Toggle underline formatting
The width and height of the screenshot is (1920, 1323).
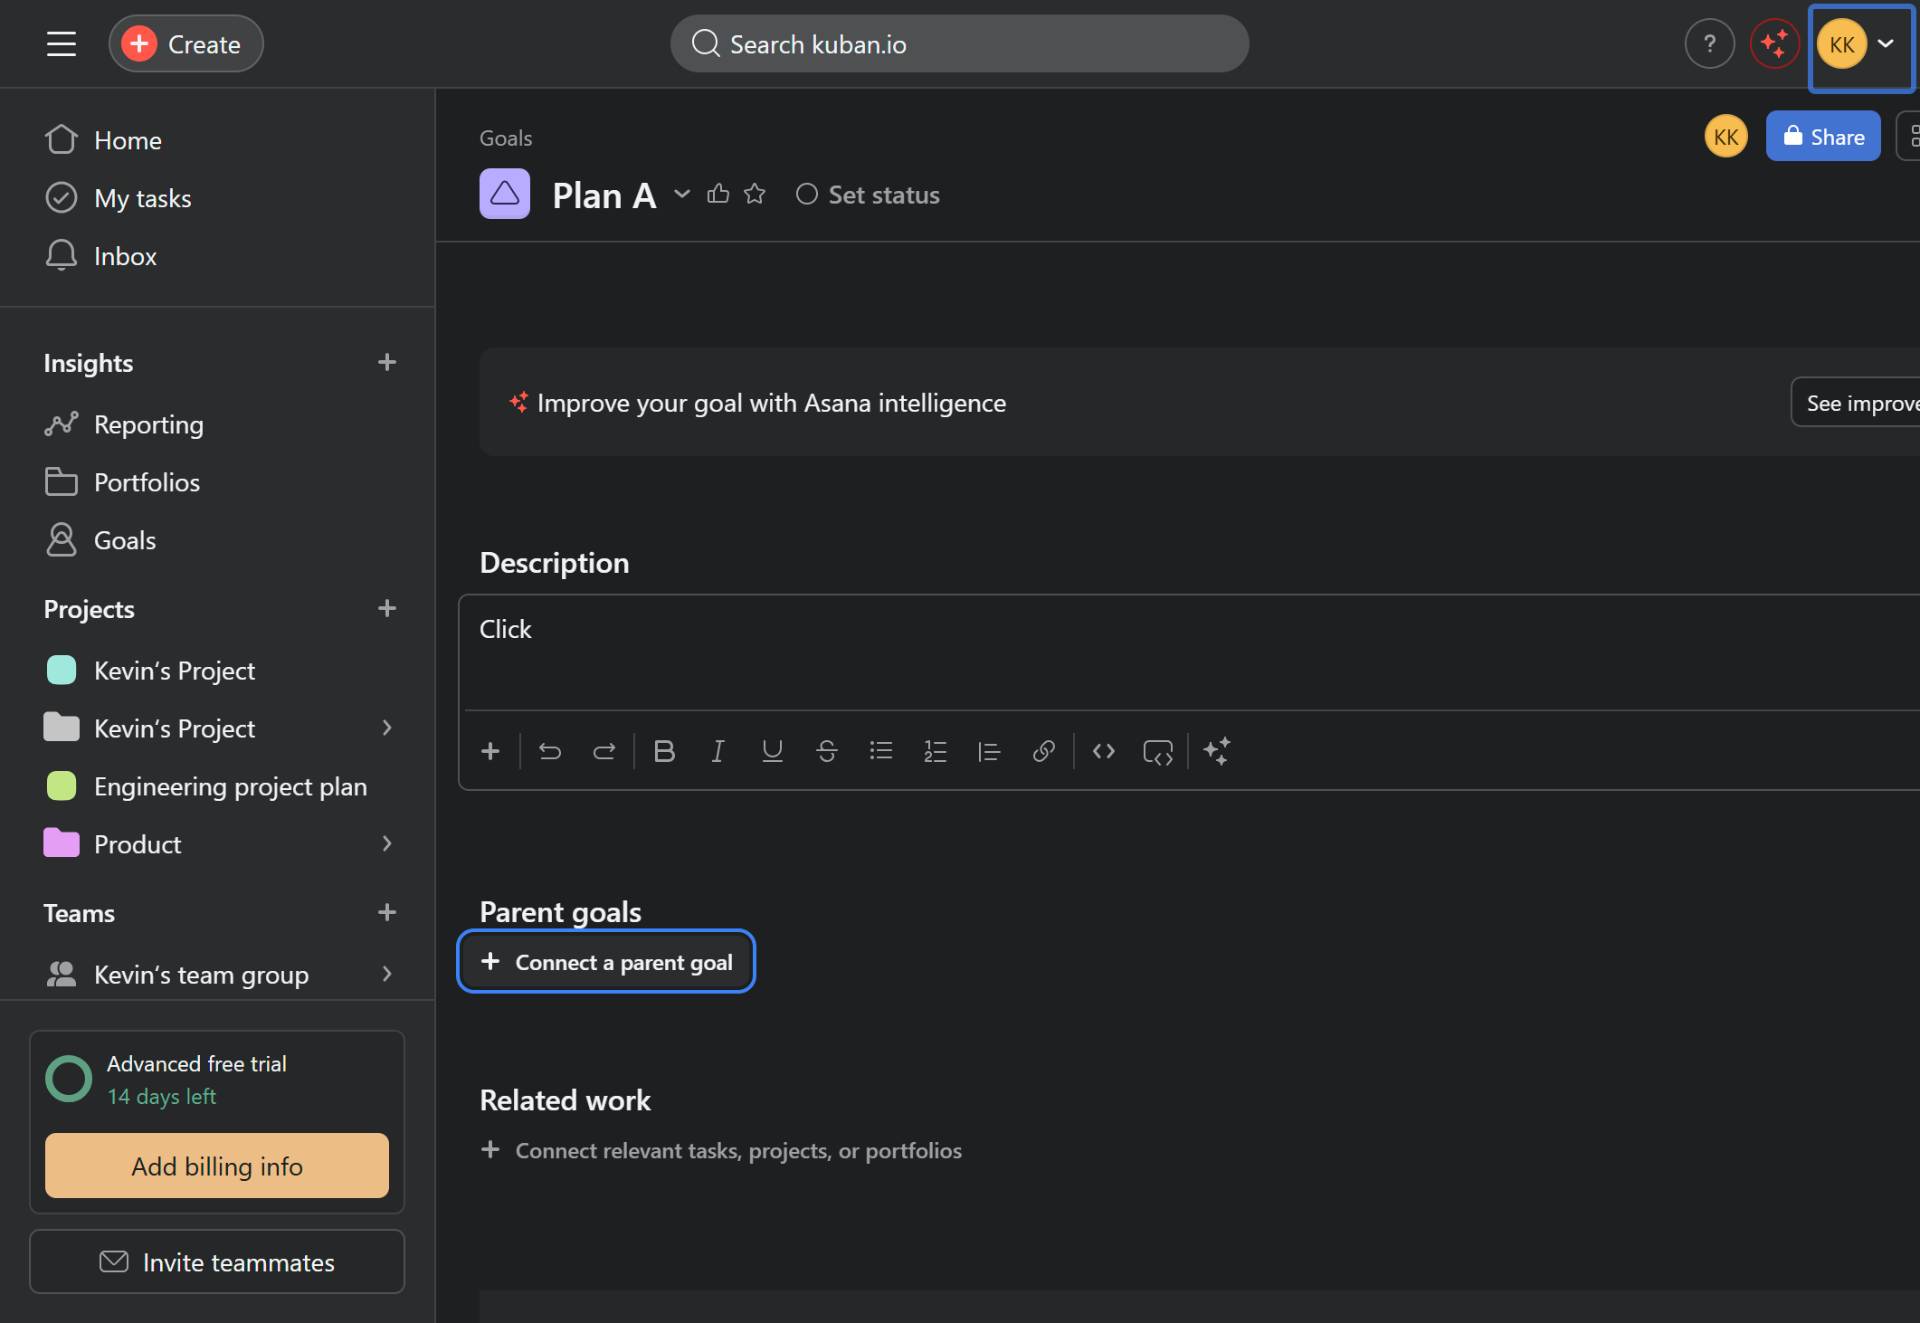(772, 751)
